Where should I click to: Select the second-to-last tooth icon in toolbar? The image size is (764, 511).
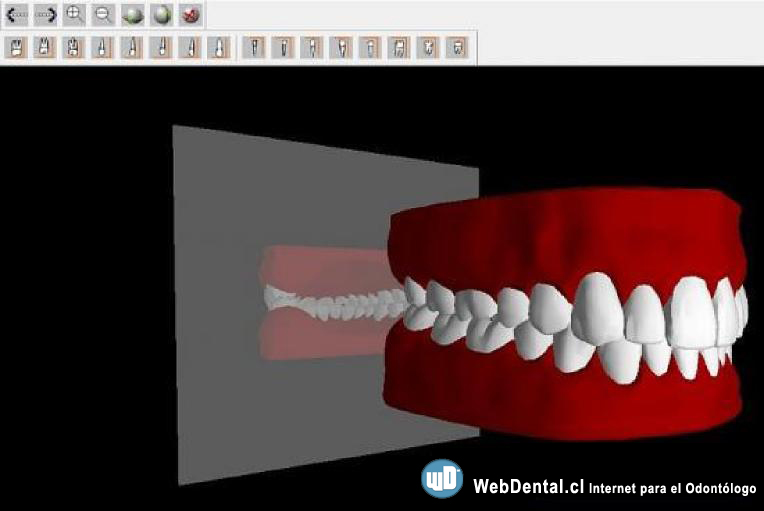coord(428,47)
